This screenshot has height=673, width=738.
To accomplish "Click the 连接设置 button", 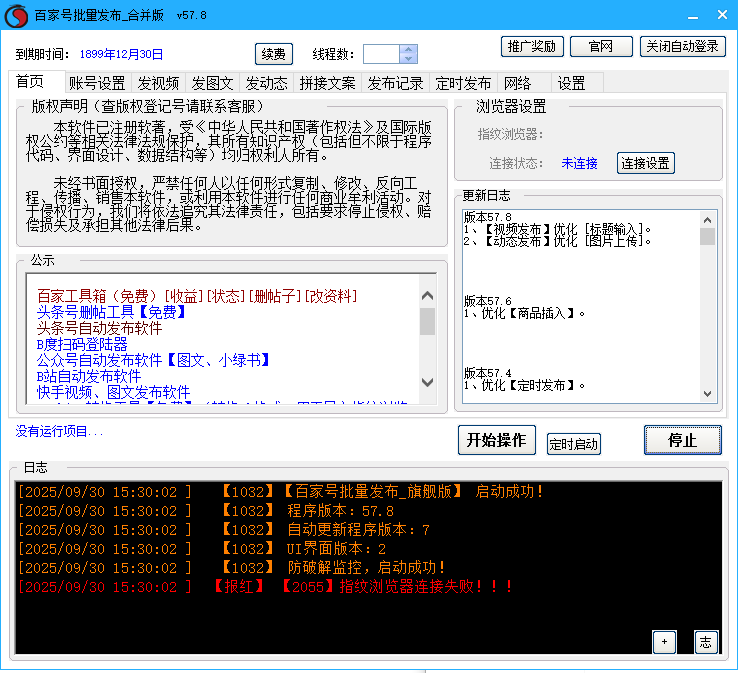I will 645,163.
